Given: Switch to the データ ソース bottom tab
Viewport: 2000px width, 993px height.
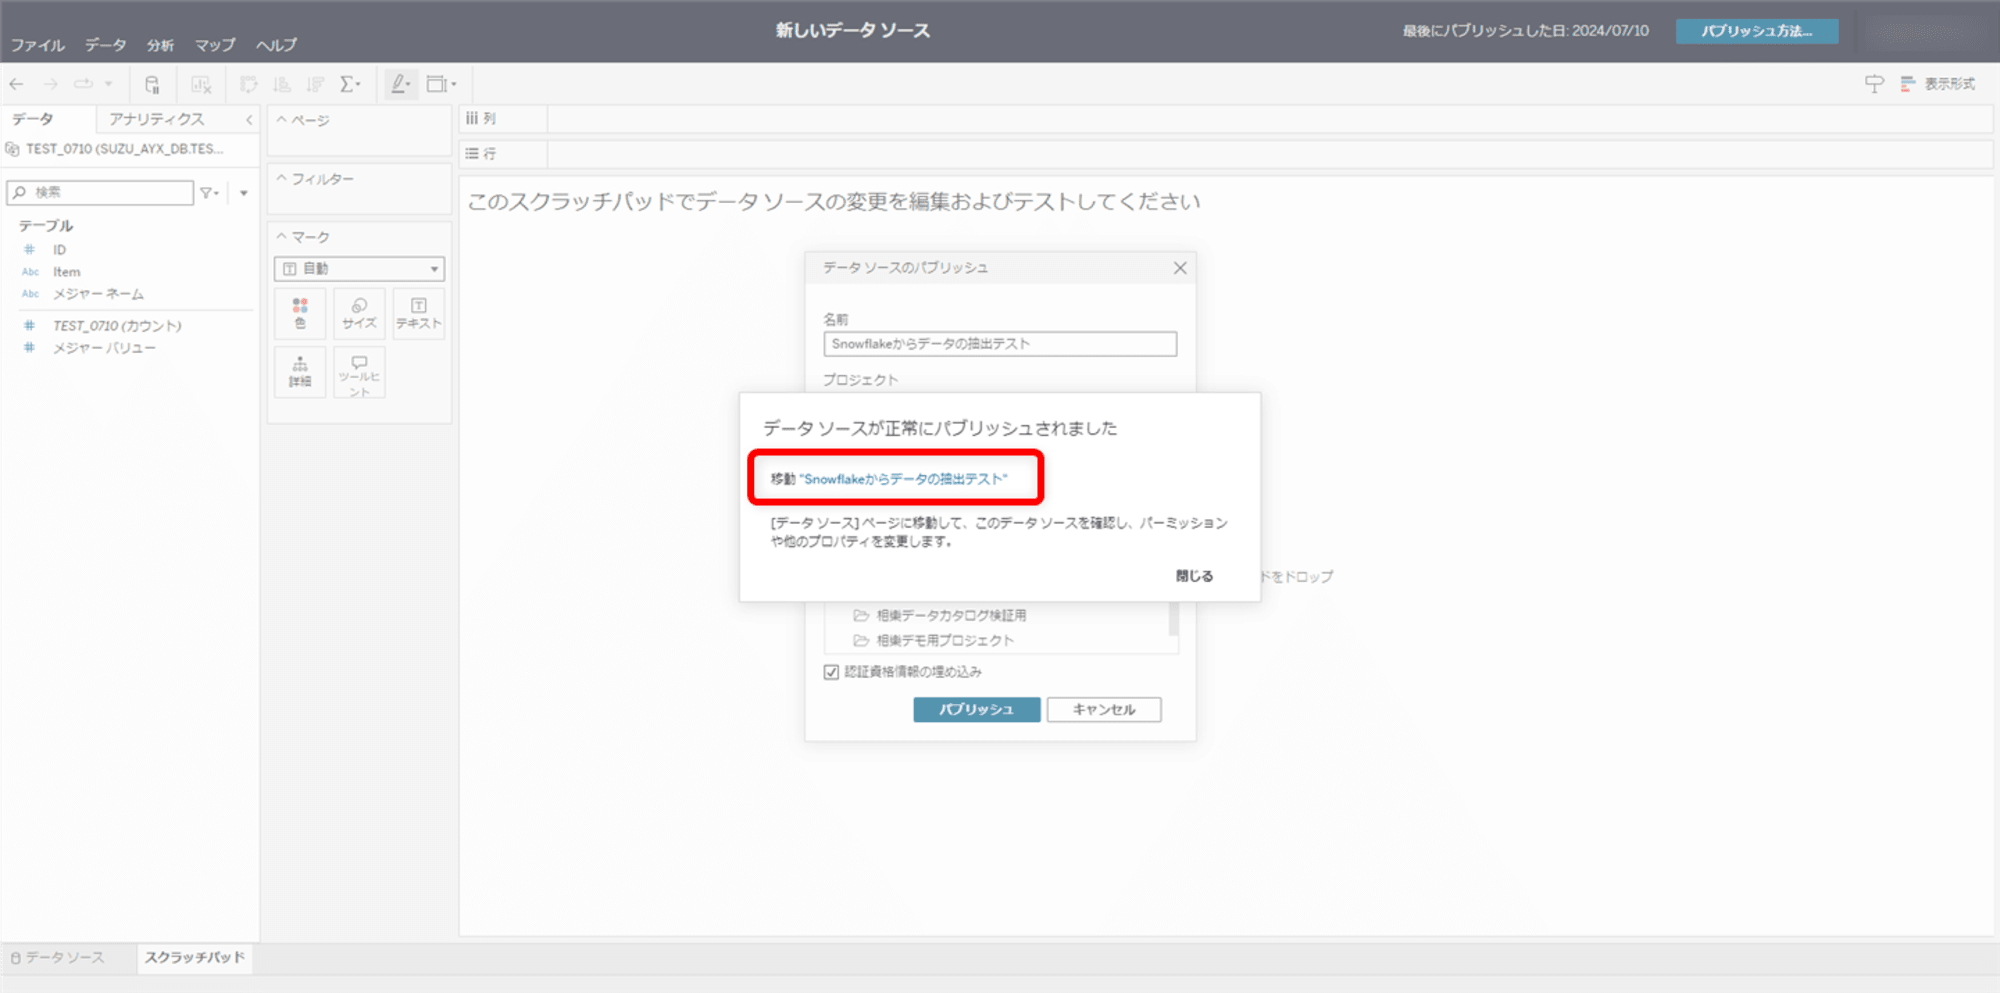Looking at the screenshot, I should point(58,958).
